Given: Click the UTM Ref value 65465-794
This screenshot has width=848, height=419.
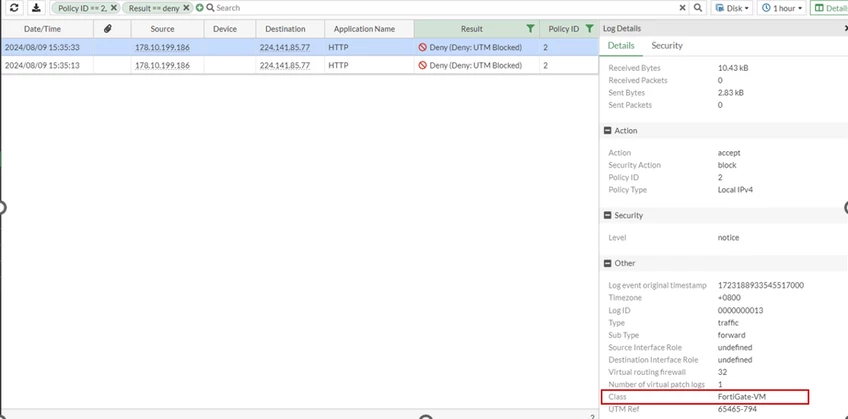Looking at the screenshot, I should pyautogui.click(x=737, y=410).
